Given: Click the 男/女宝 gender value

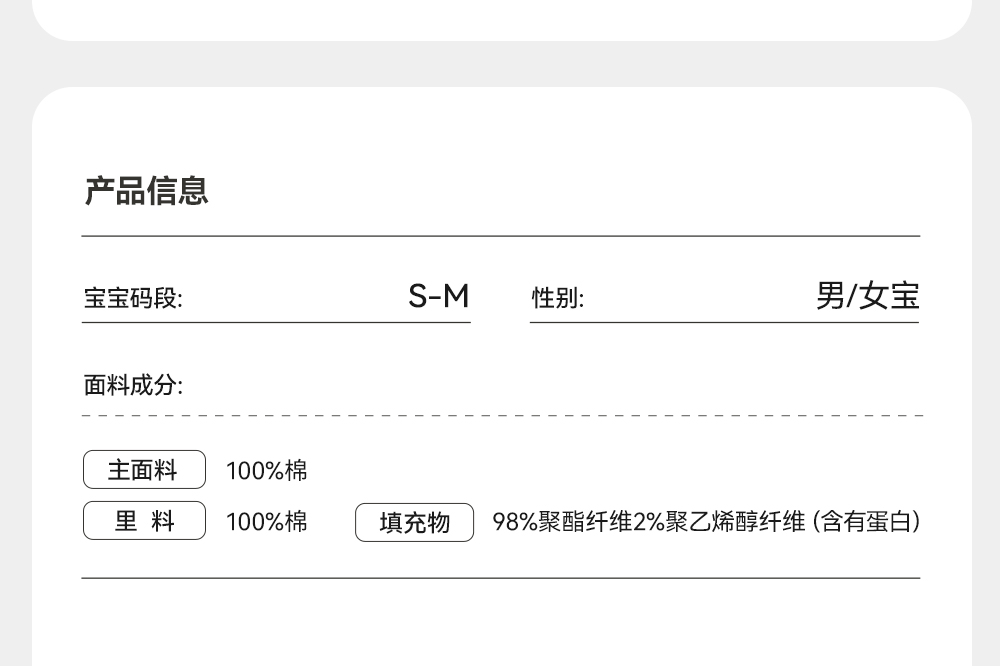Looking at the screenshot, I should click(x=867, y=297).
